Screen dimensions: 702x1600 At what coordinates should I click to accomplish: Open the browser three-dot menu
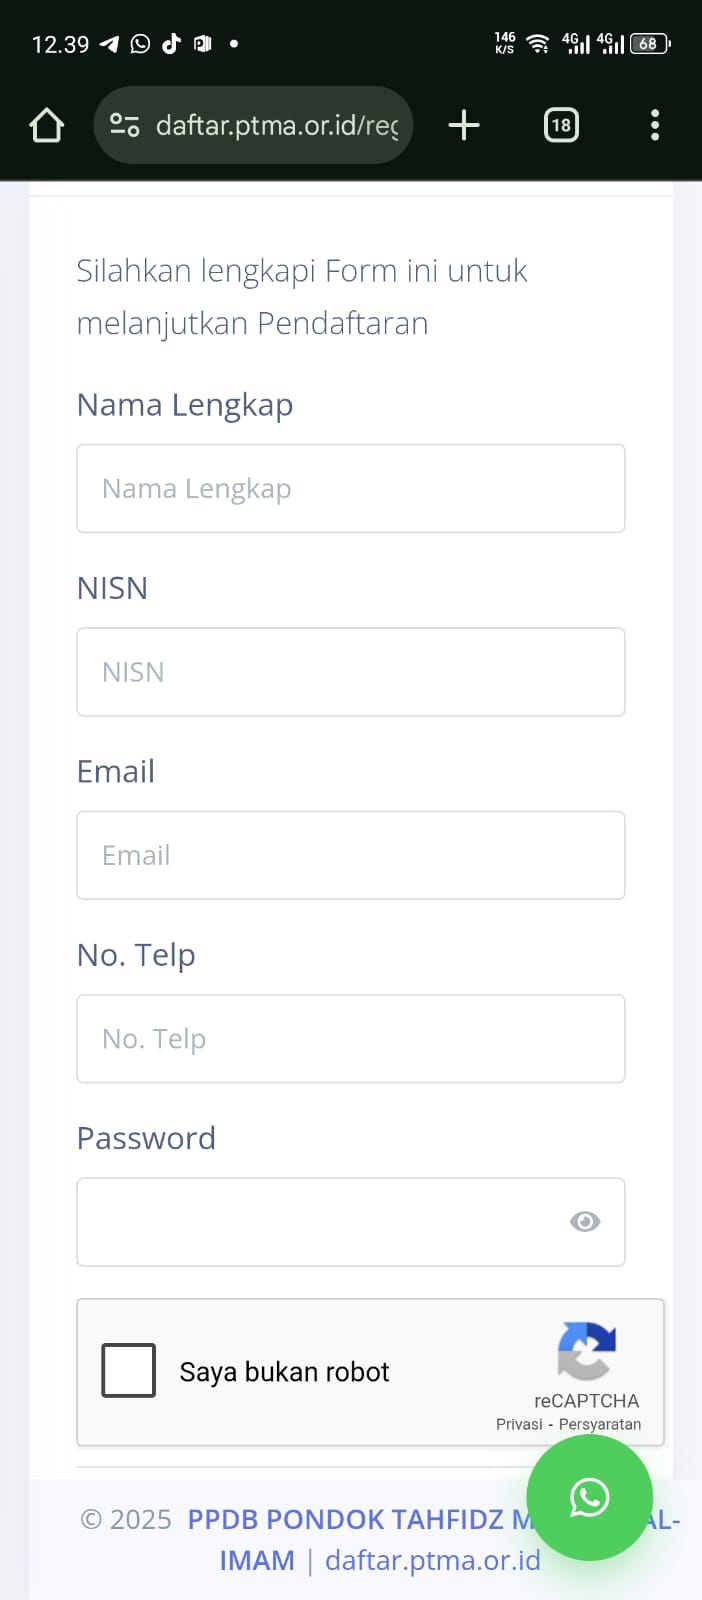tap(655, 125)
